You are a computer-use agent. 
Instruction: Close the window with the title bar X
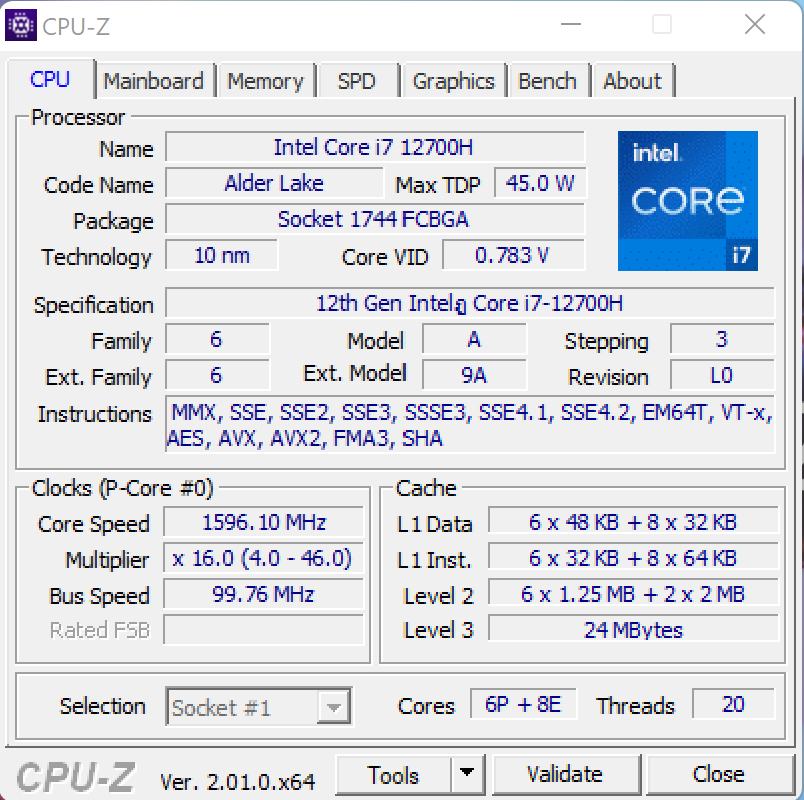[x=755, y=24]
